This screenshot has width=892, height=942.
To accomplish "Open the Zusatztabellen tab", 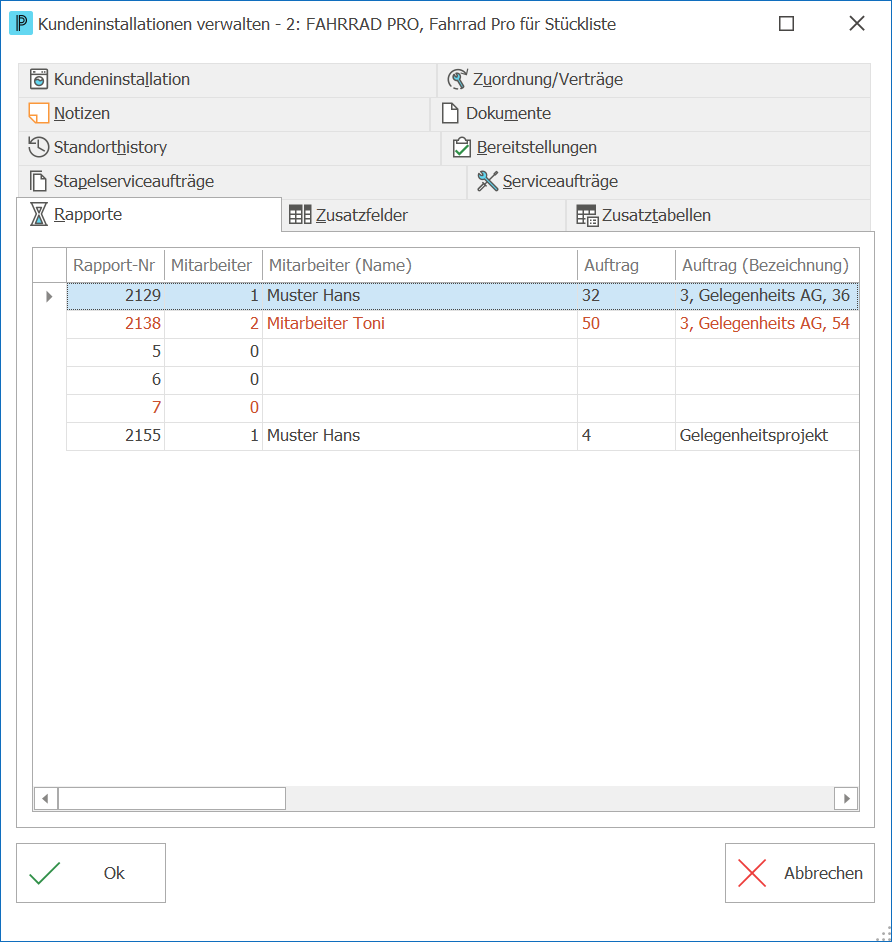I will (x=718, y=216).
